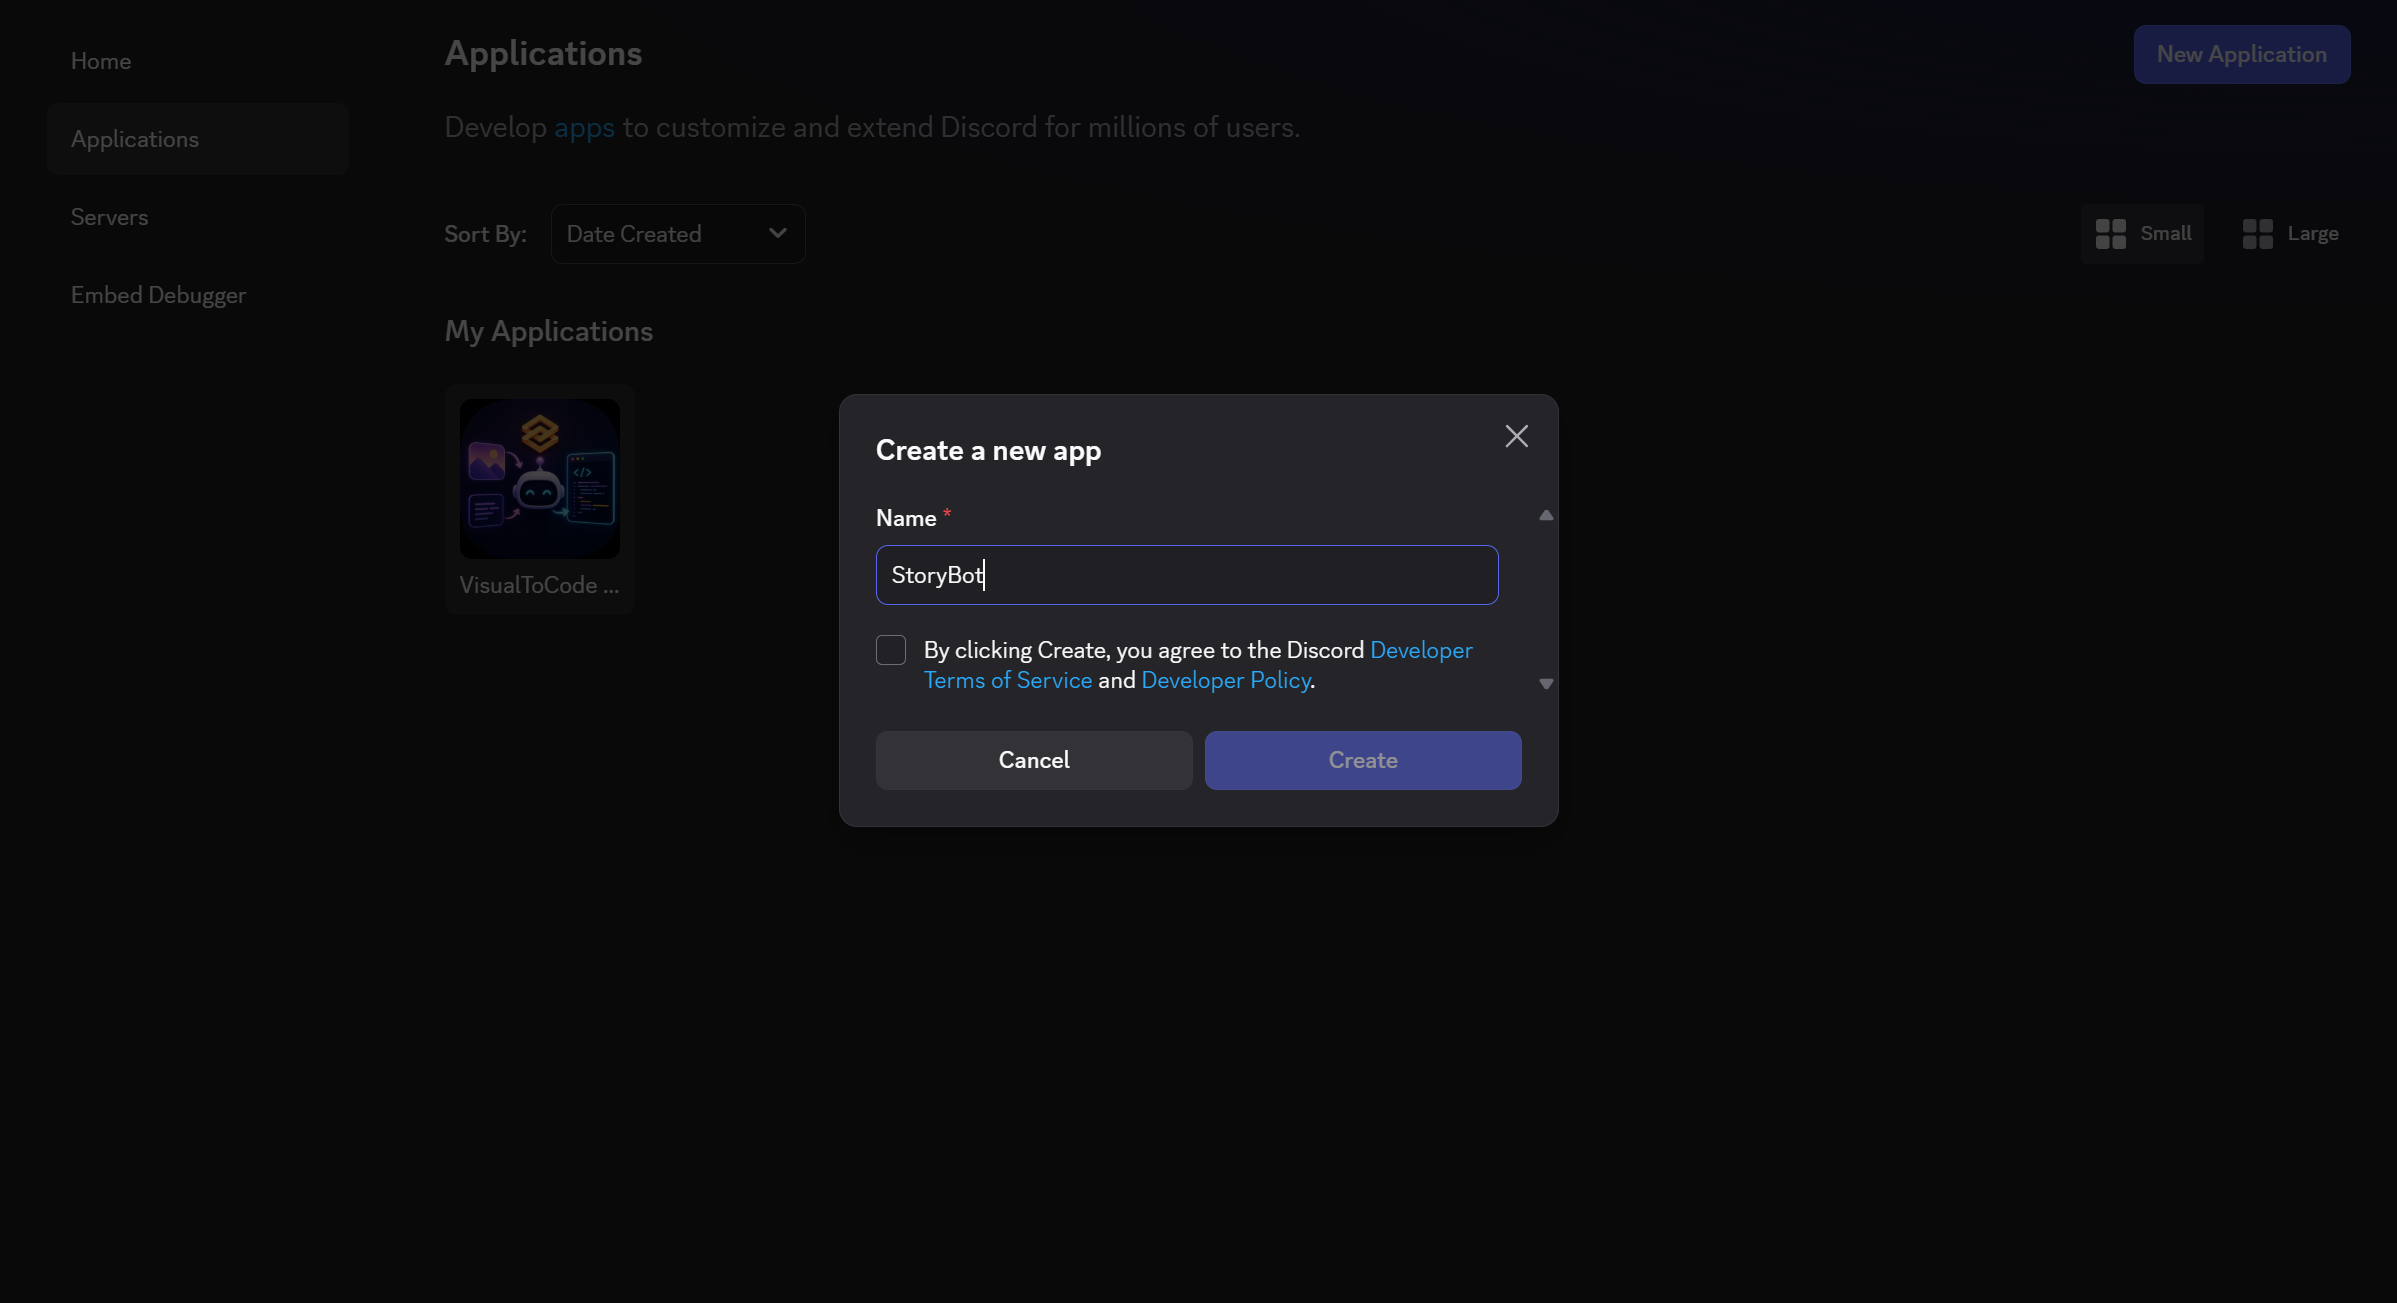2397x1303 pixels.
Task: Click the Name input field with StoryBot
Action: [1187, 575]
